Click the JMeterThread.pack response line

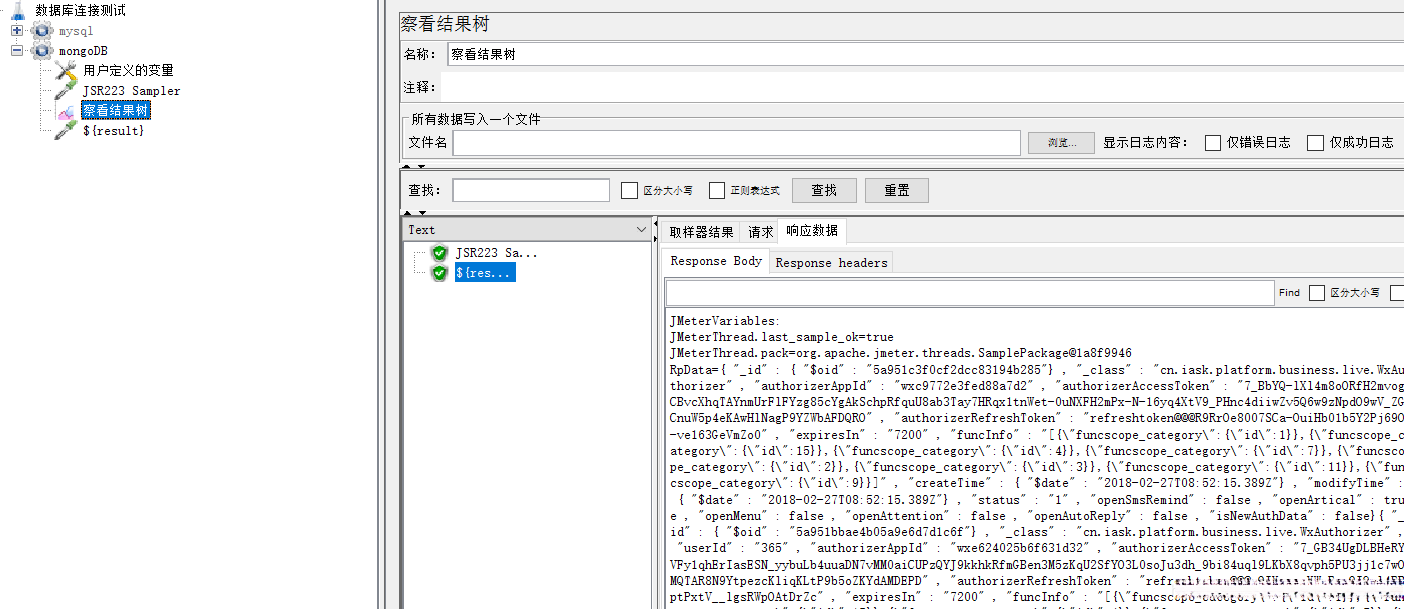pyautogui.click(x=901, y=353)
